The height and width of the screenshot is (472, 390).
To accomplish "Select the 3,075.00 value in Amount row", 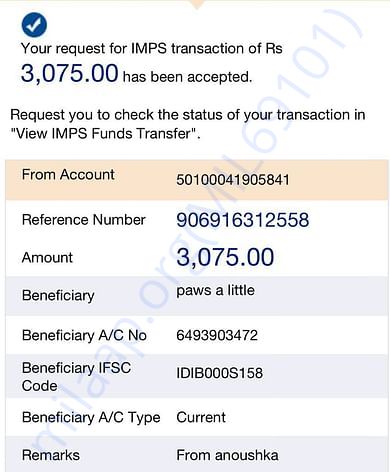I will 225,257.
